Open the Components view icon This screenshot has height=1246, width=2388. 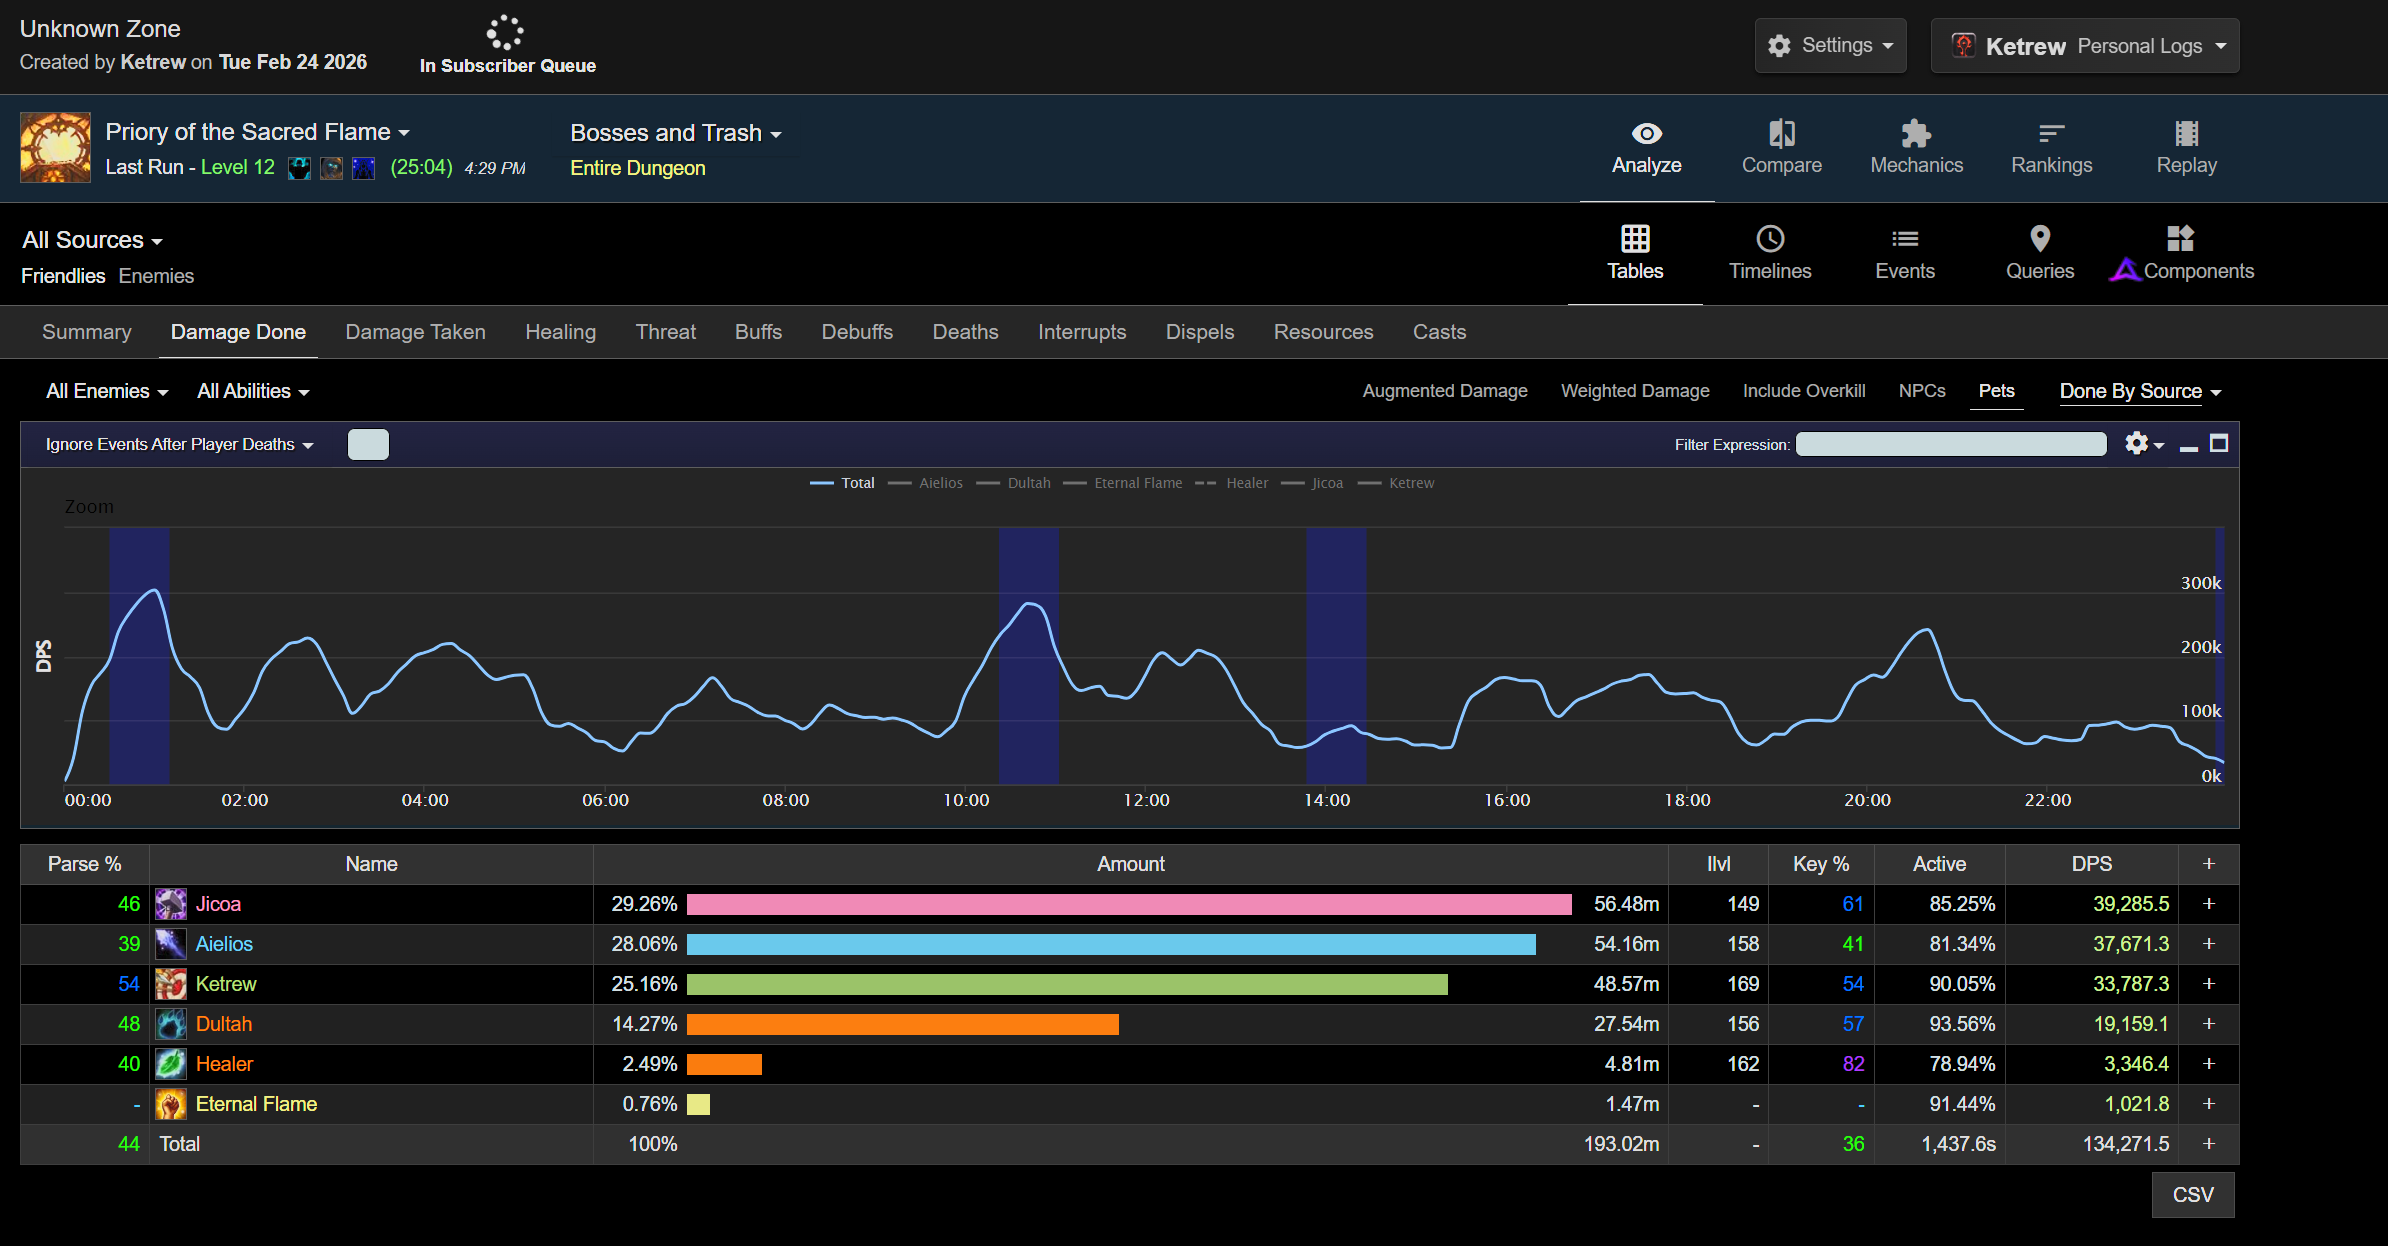coord(2180,239)
